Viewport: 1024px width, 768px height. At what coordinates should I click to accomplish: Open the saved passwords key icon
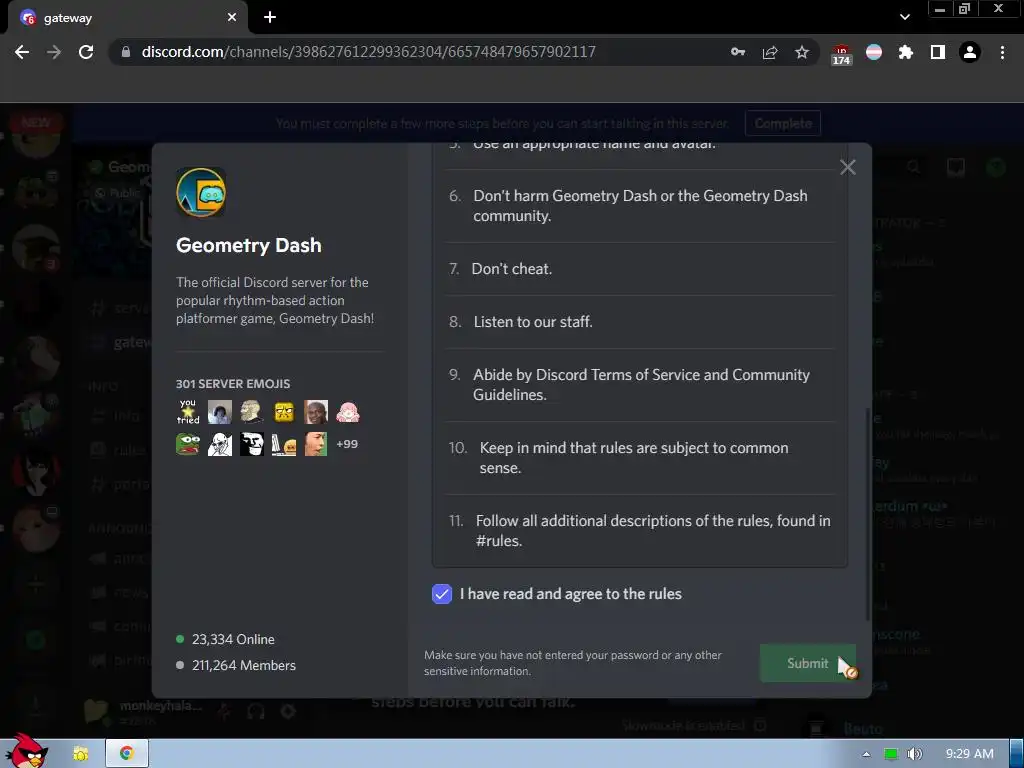click(738, 52)
